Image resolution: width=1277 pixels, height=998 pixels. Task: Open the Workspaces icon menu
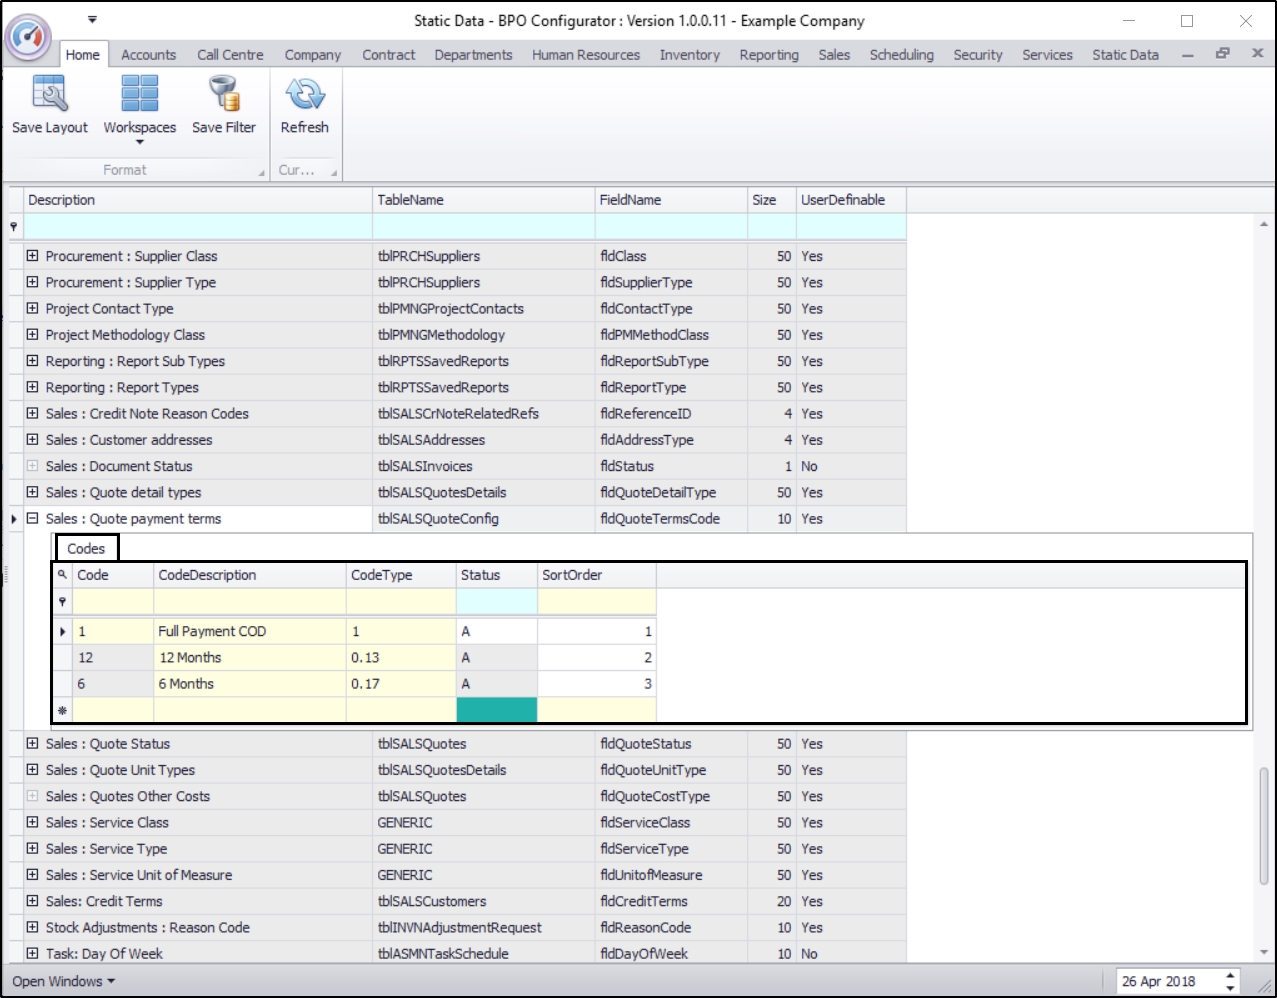click(x=139, y=94)
